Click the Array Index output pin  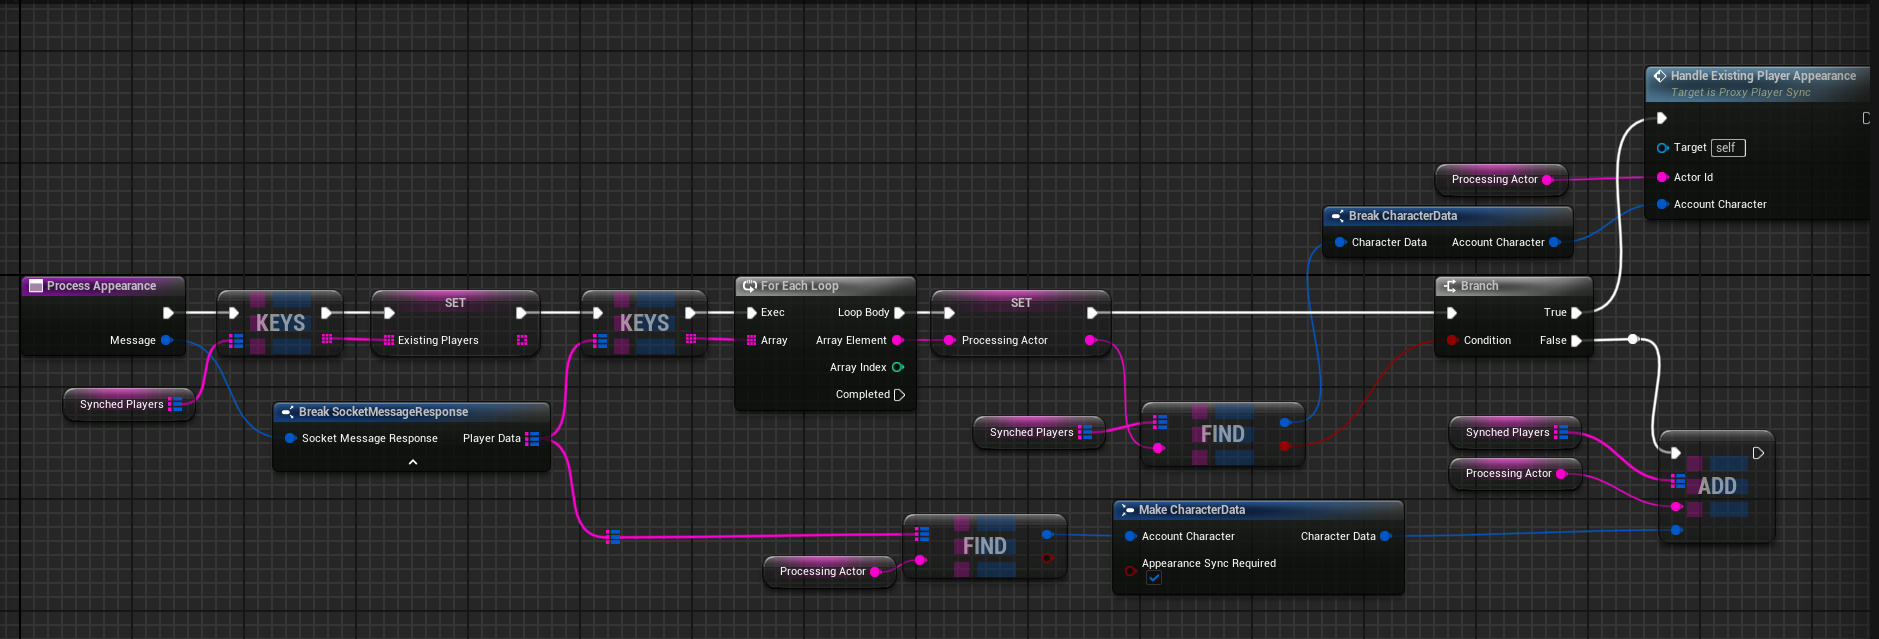897,367
